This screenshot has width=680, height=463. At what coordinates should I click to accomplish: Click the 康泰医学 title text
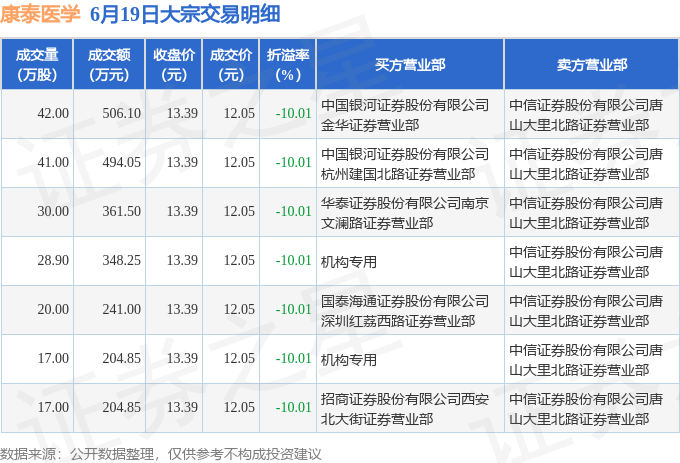pyautogui.click(x=40, y=14)
